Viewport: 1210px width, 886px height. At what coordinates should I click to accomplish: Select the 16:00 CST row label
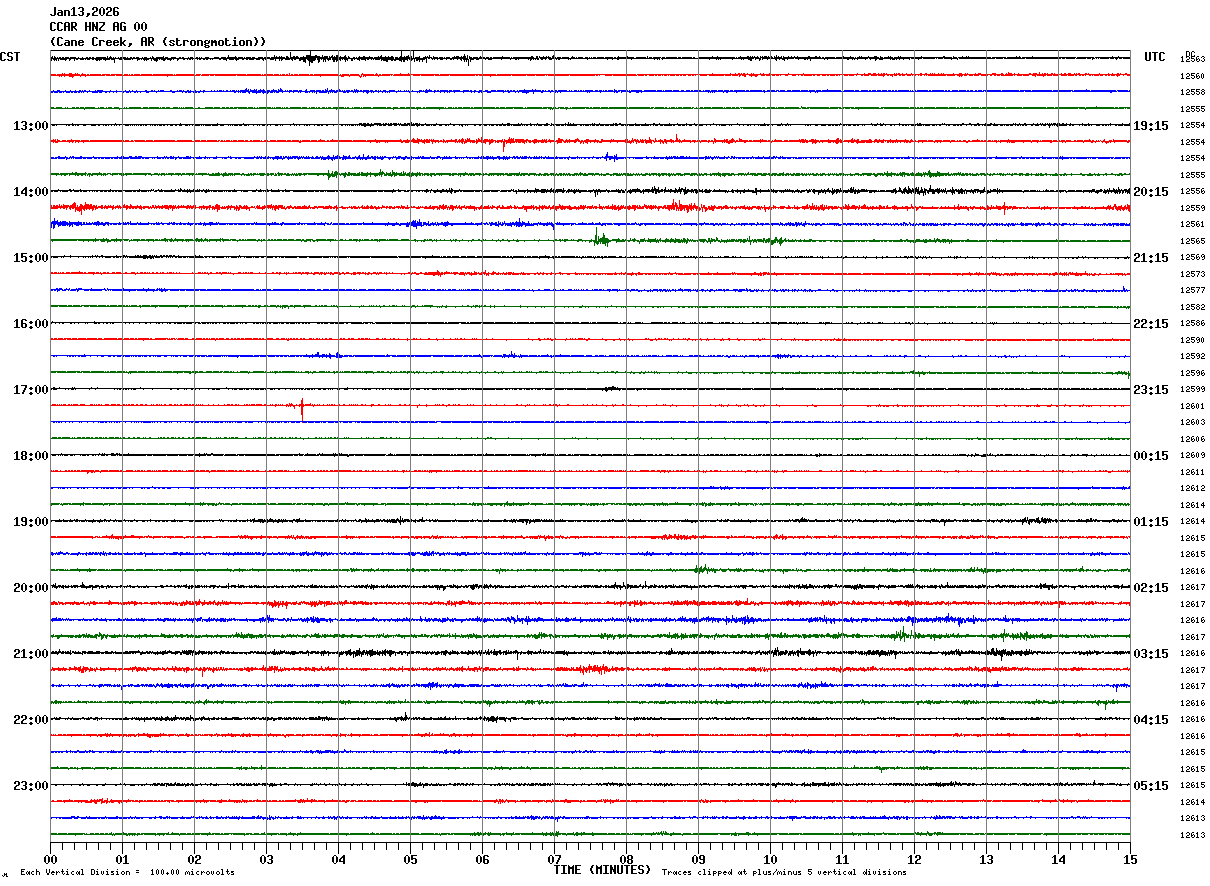[30, 324]
